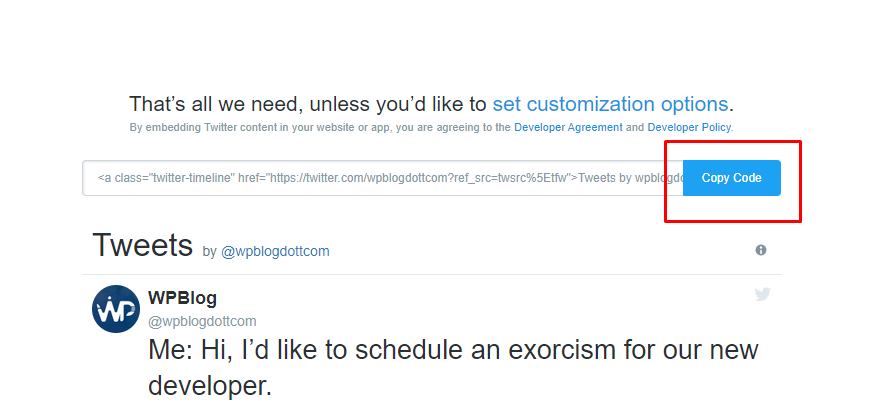Click the word developer. ending the tweet

coord(209,387)
